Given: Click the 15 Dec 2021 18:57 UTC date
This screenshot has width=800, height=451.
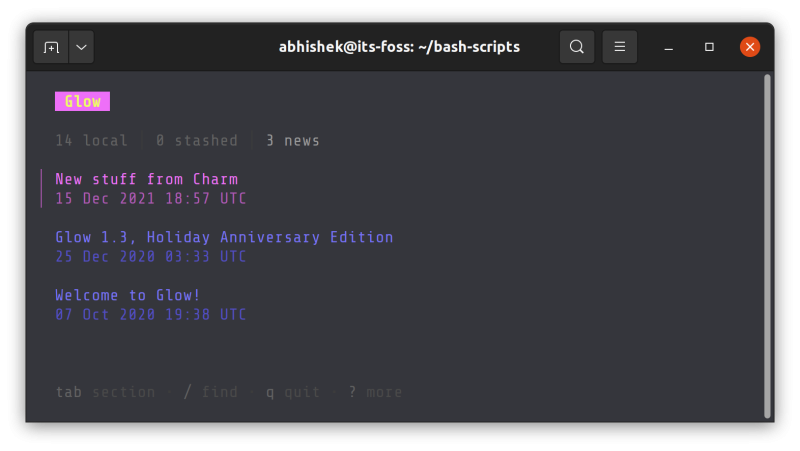Looking at the screenshot, I should (151, 198).
